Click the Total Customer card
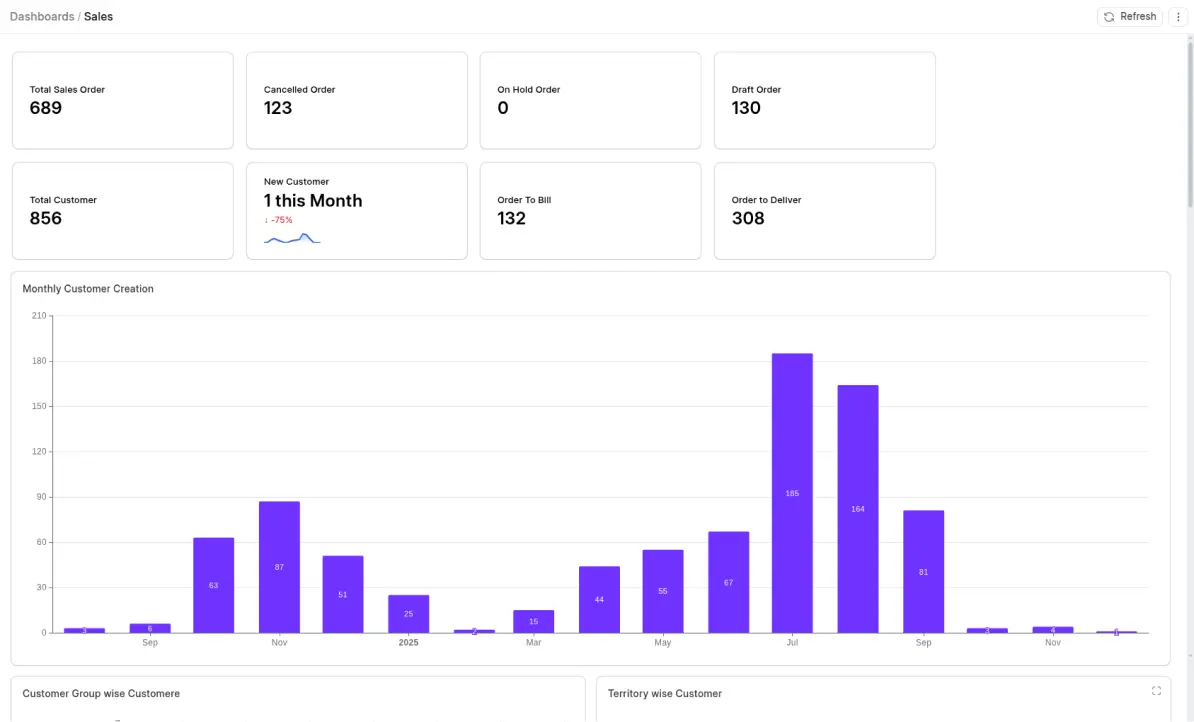Image resolution: width=1194 pixels, height=722 pixels. click(122, 211)
